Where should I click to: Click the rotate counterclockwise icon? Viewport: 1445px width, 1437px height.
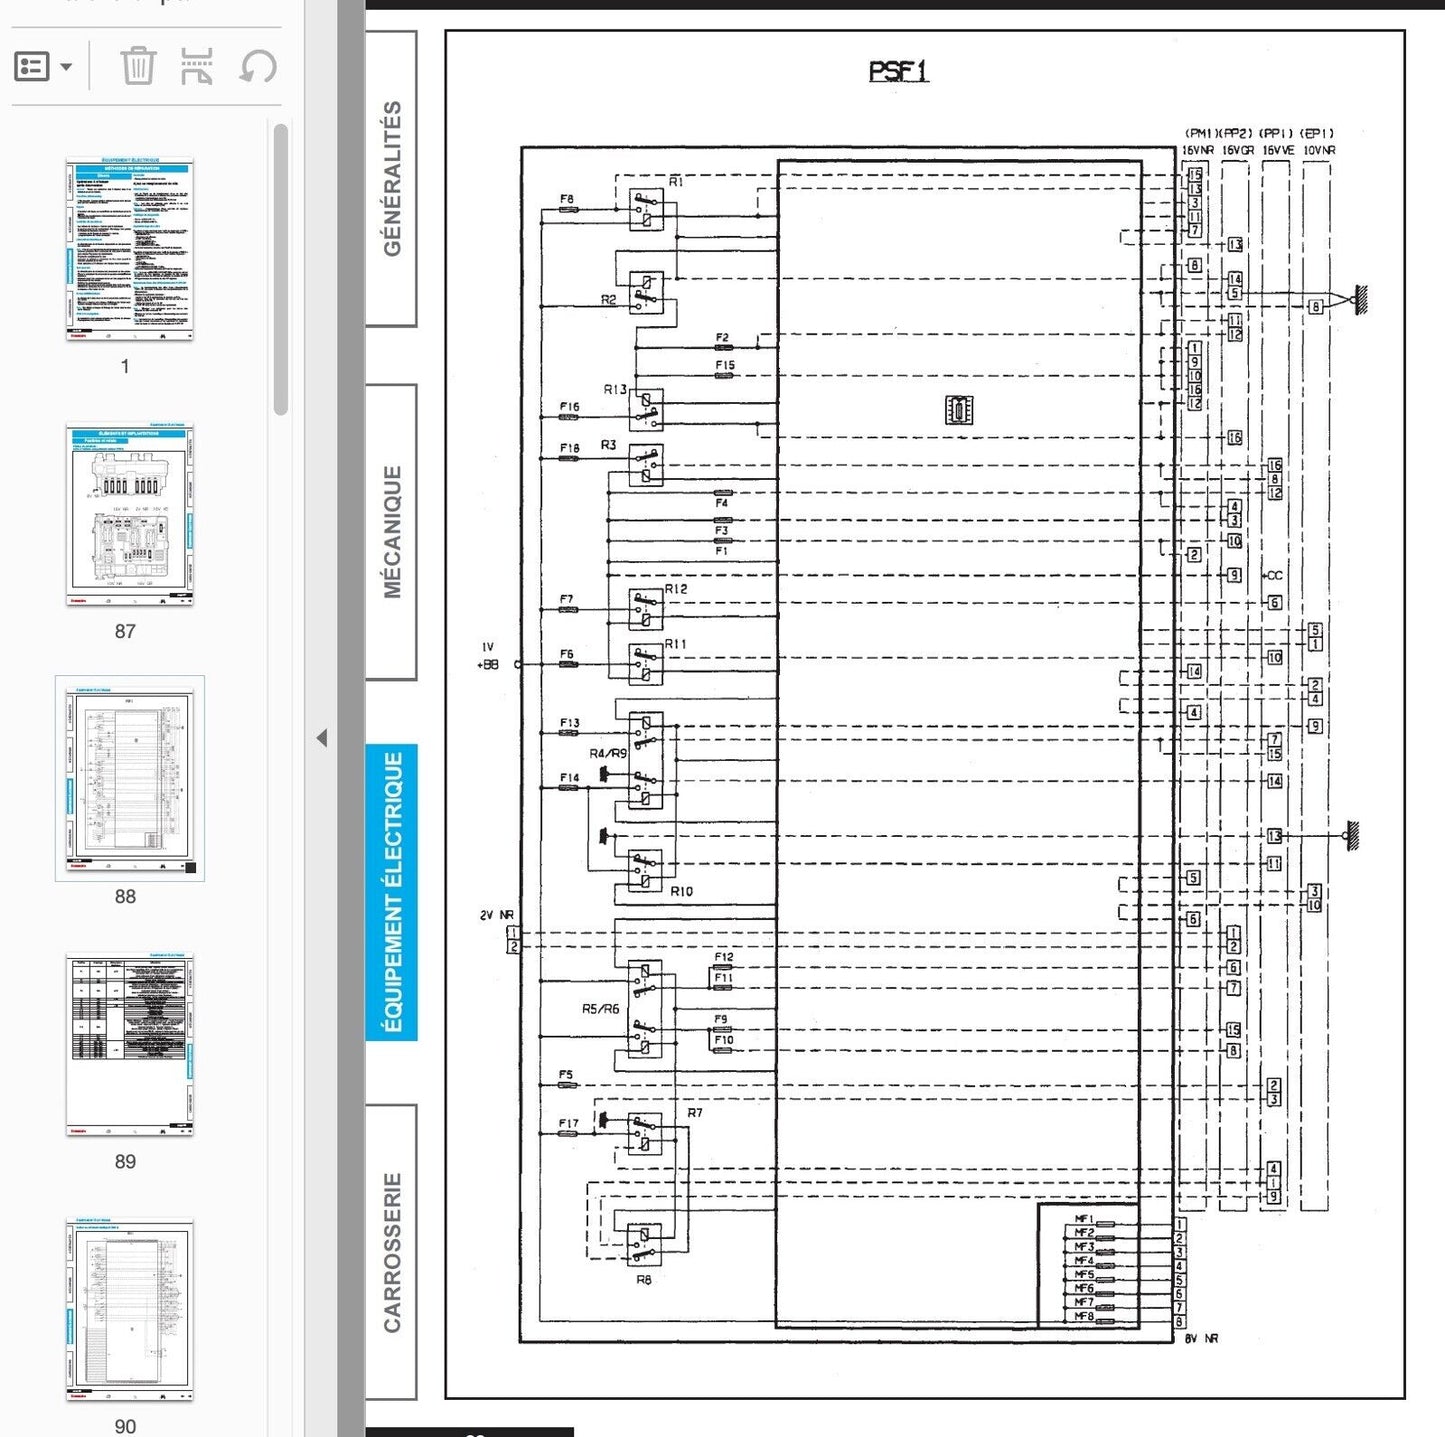point(258,67)
